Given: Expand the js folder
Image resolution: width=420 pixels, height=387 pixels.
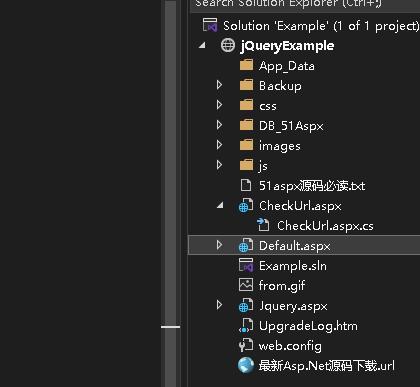Looking at the screenshot, I should pos(219,165).
